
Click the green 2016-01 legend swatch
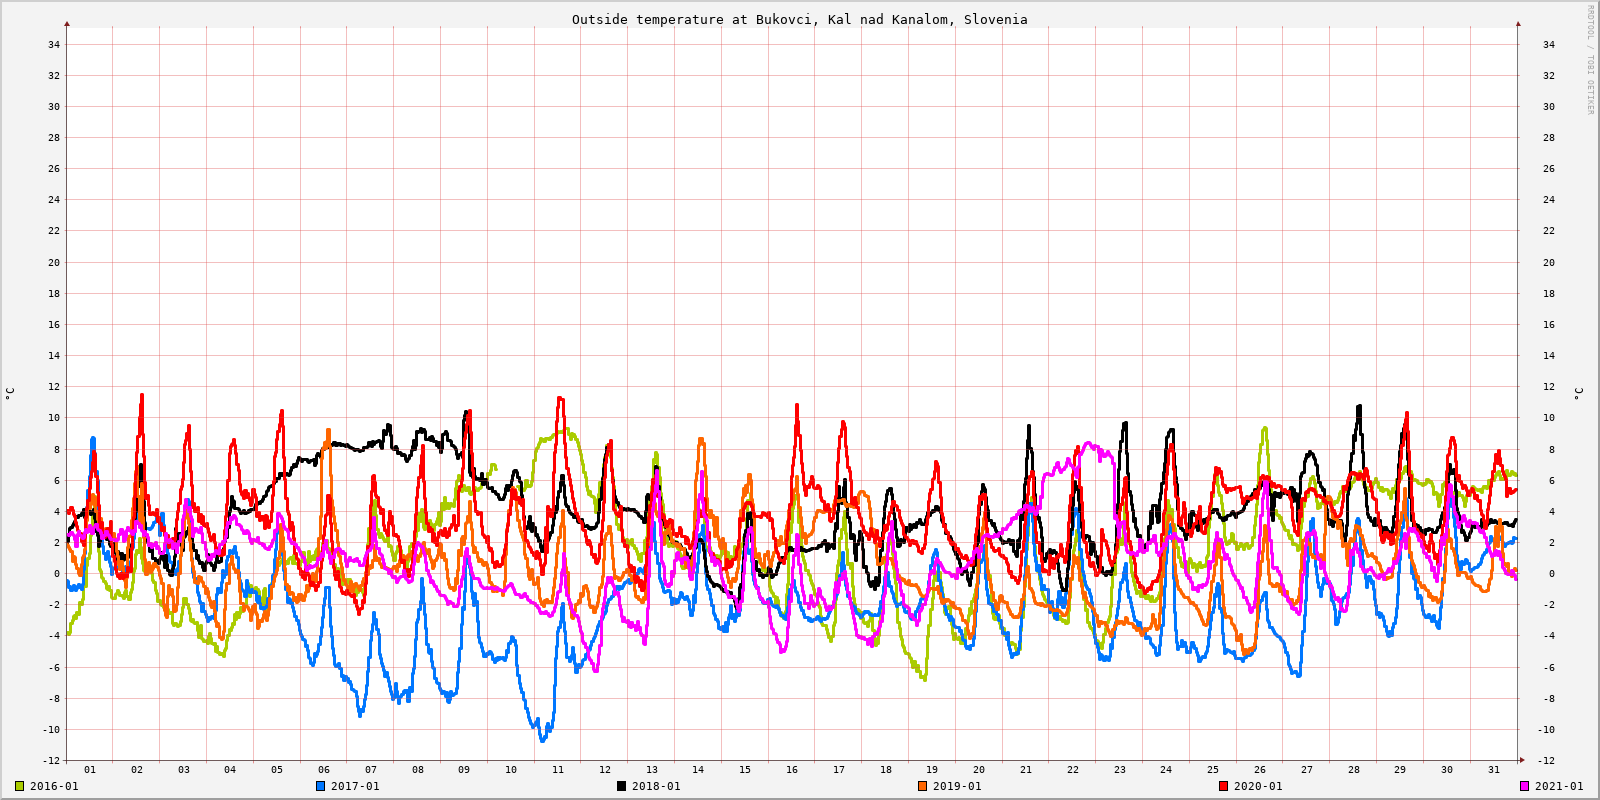point(19,786)
